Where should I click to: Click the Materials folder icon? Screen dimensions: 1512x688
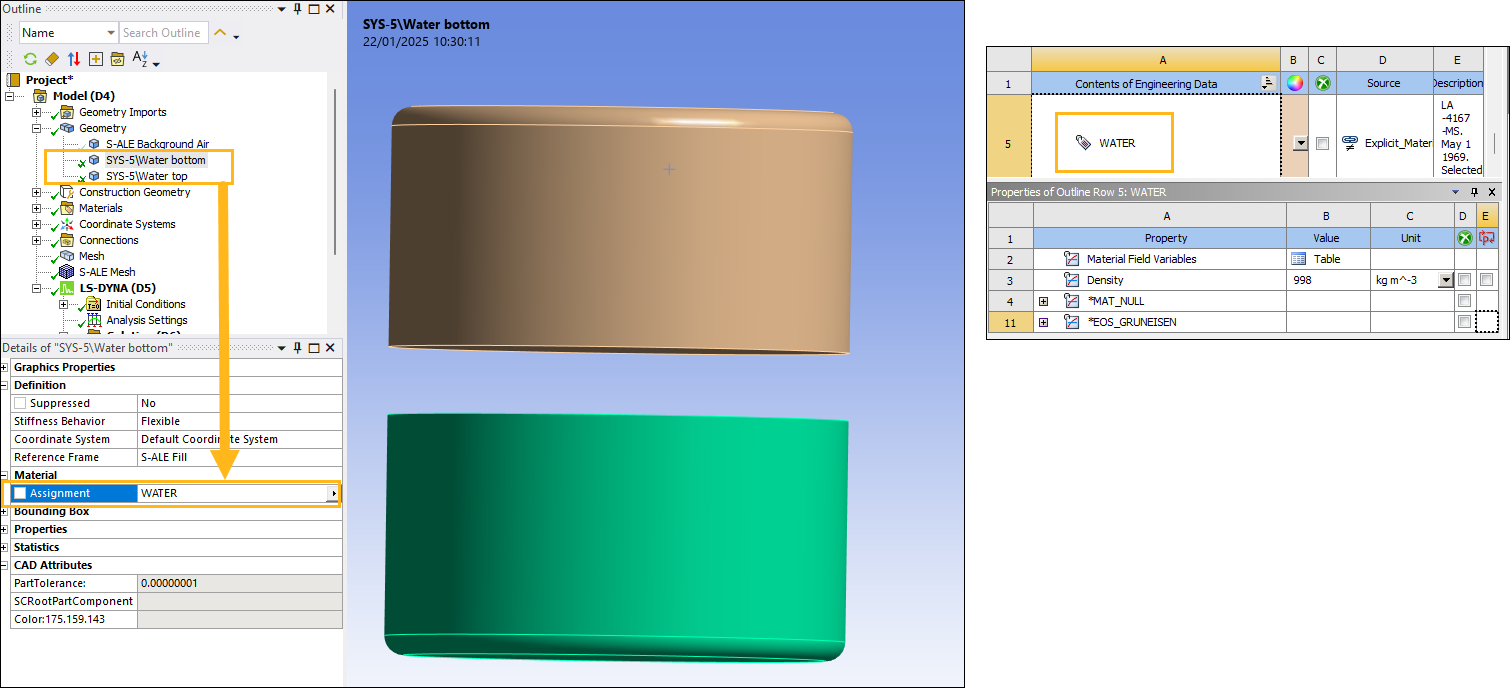click(67, 208)
